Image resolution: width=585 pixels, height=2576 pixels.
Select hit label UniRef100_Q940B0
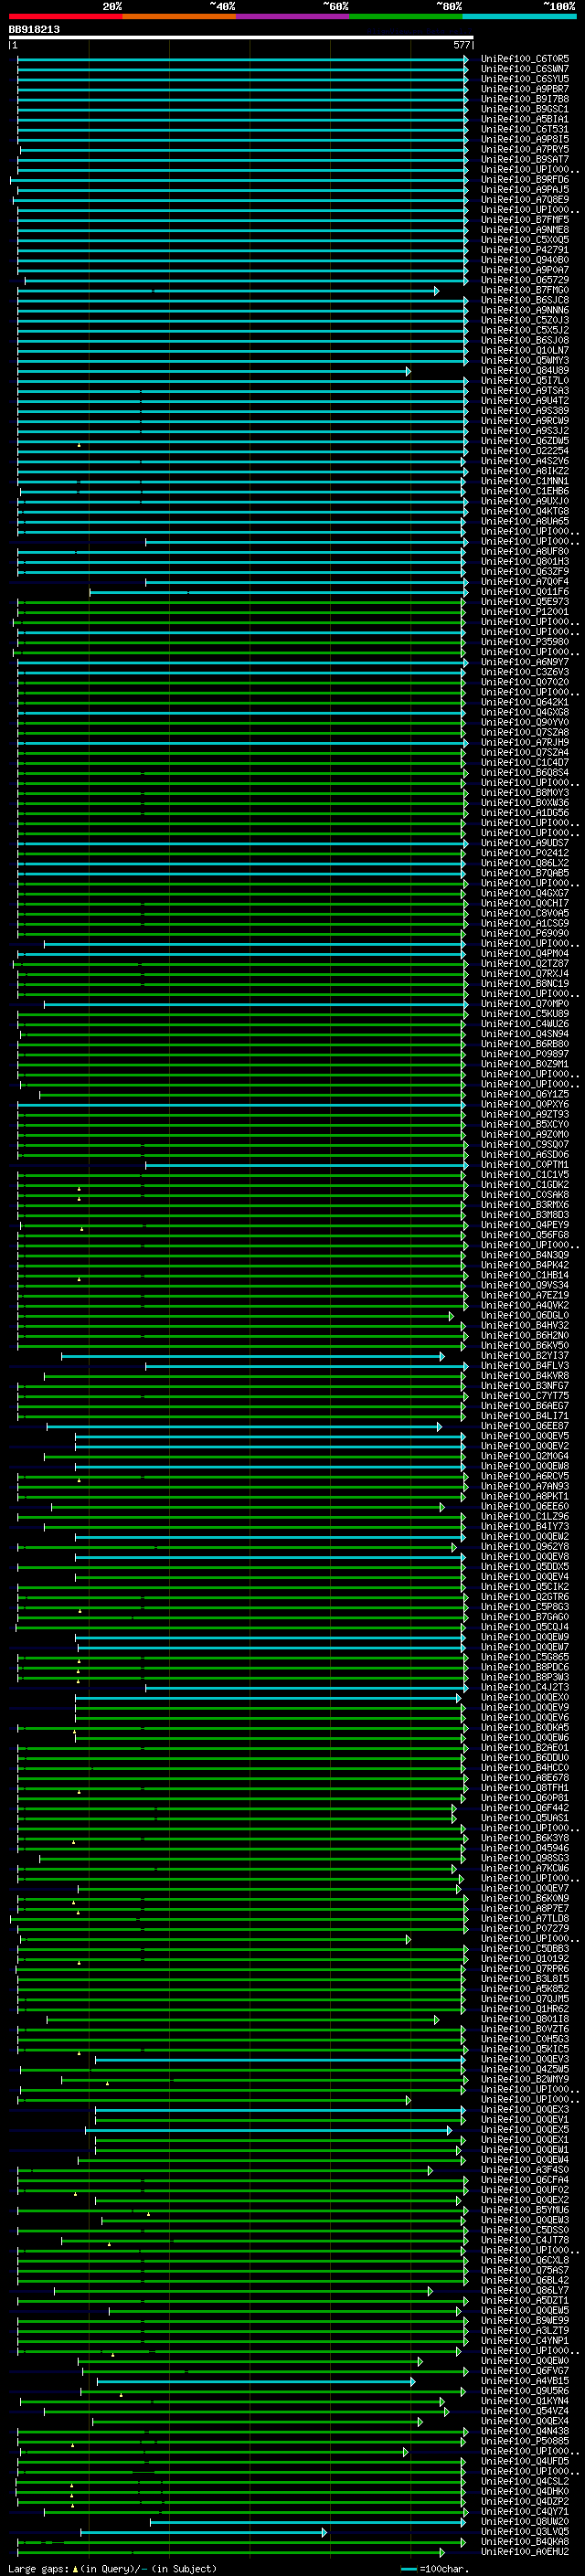tap(525, 260)
